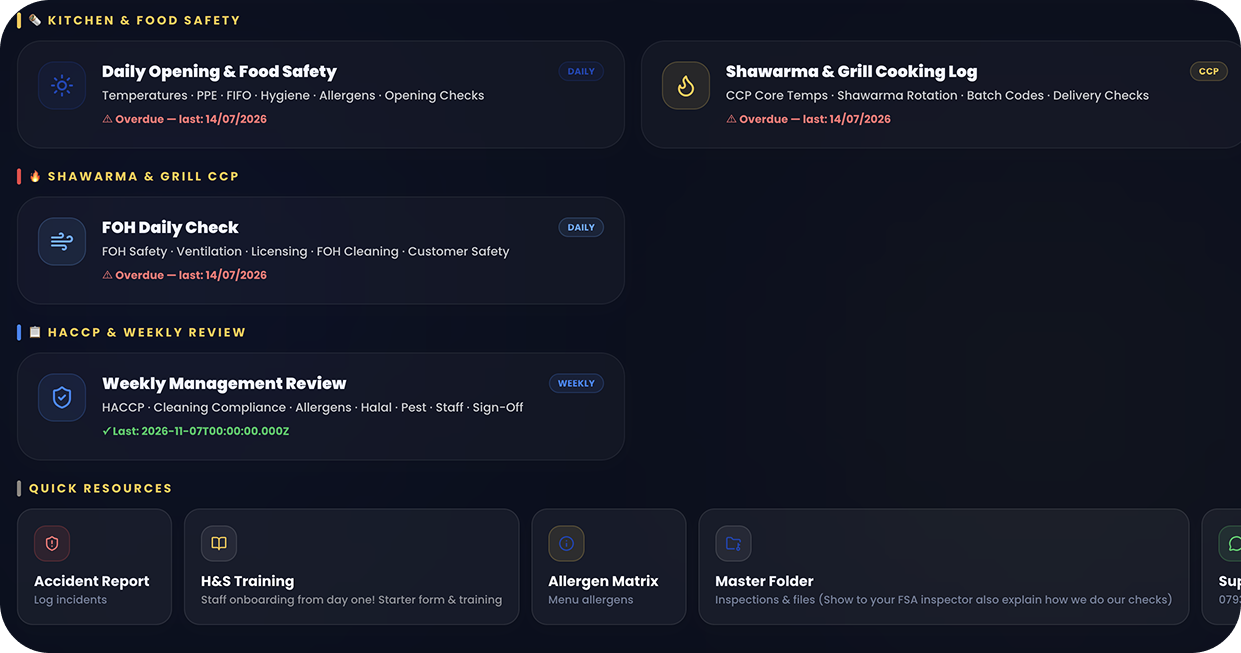Select the FOH Daily Check title

point(170,228)
